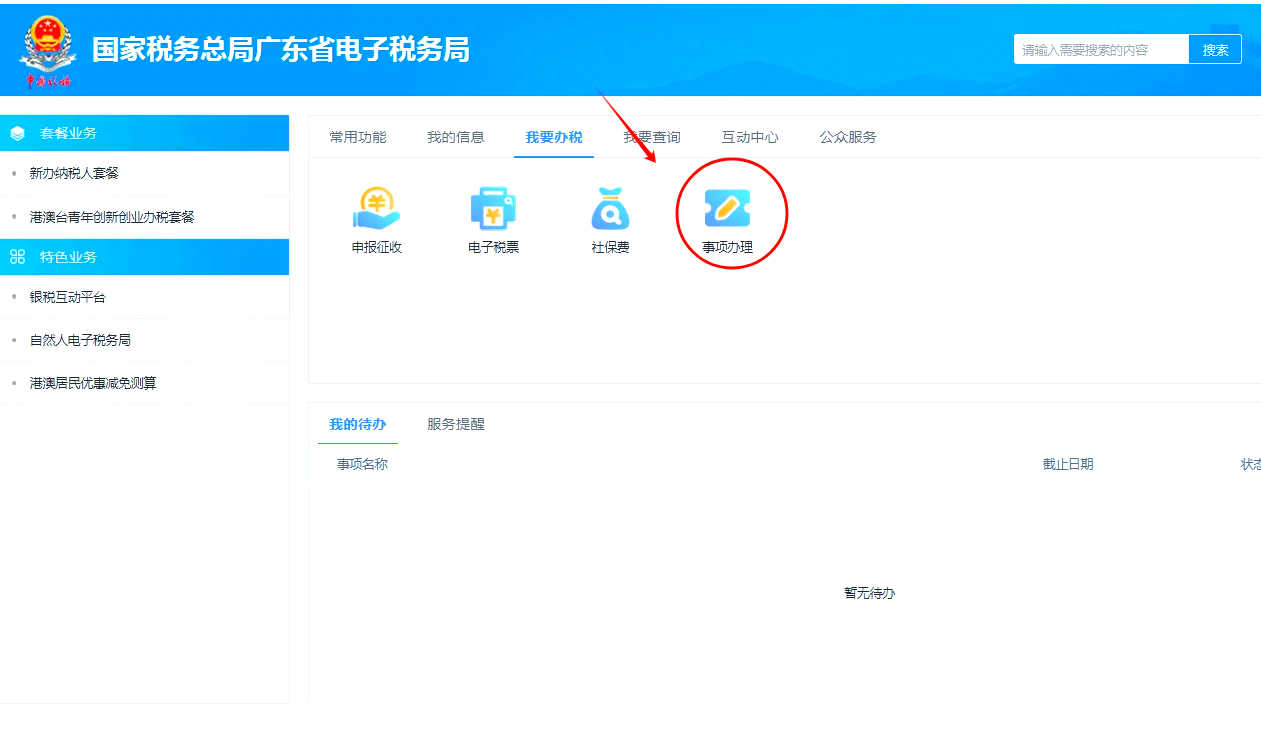Click the 暂无待办 message
This screenshot has height=742, width=1261.
click(x=870, y=593)
